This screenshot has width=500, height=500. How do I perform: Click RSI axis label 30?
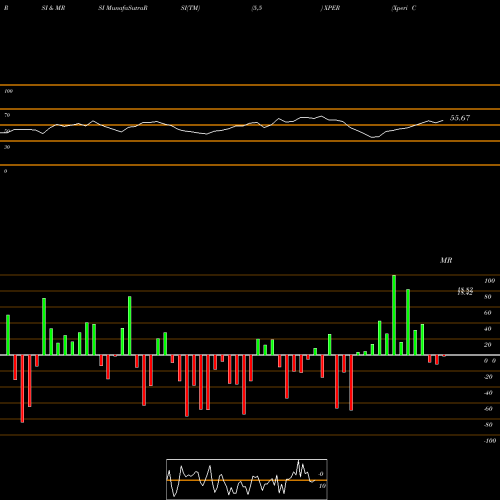(x=7, y=147)
